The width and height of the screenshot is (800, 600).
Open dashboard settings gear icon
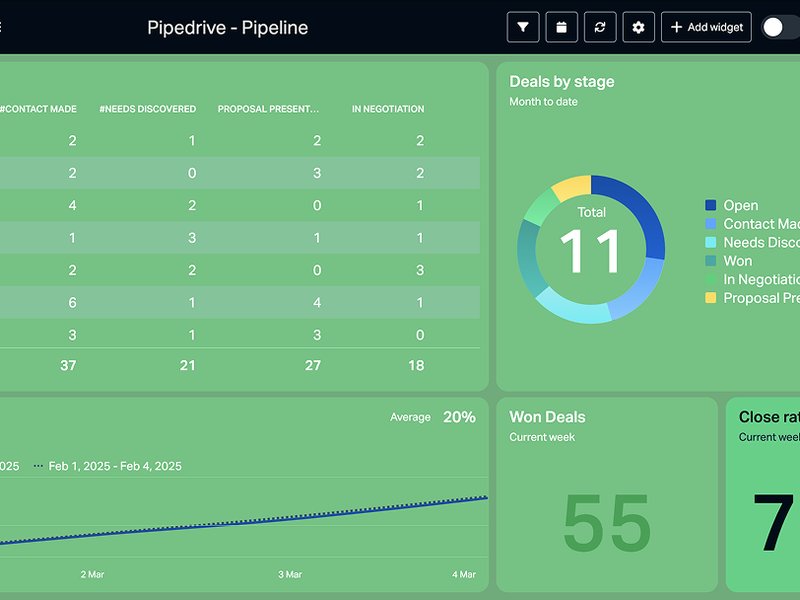pos(638,27)
